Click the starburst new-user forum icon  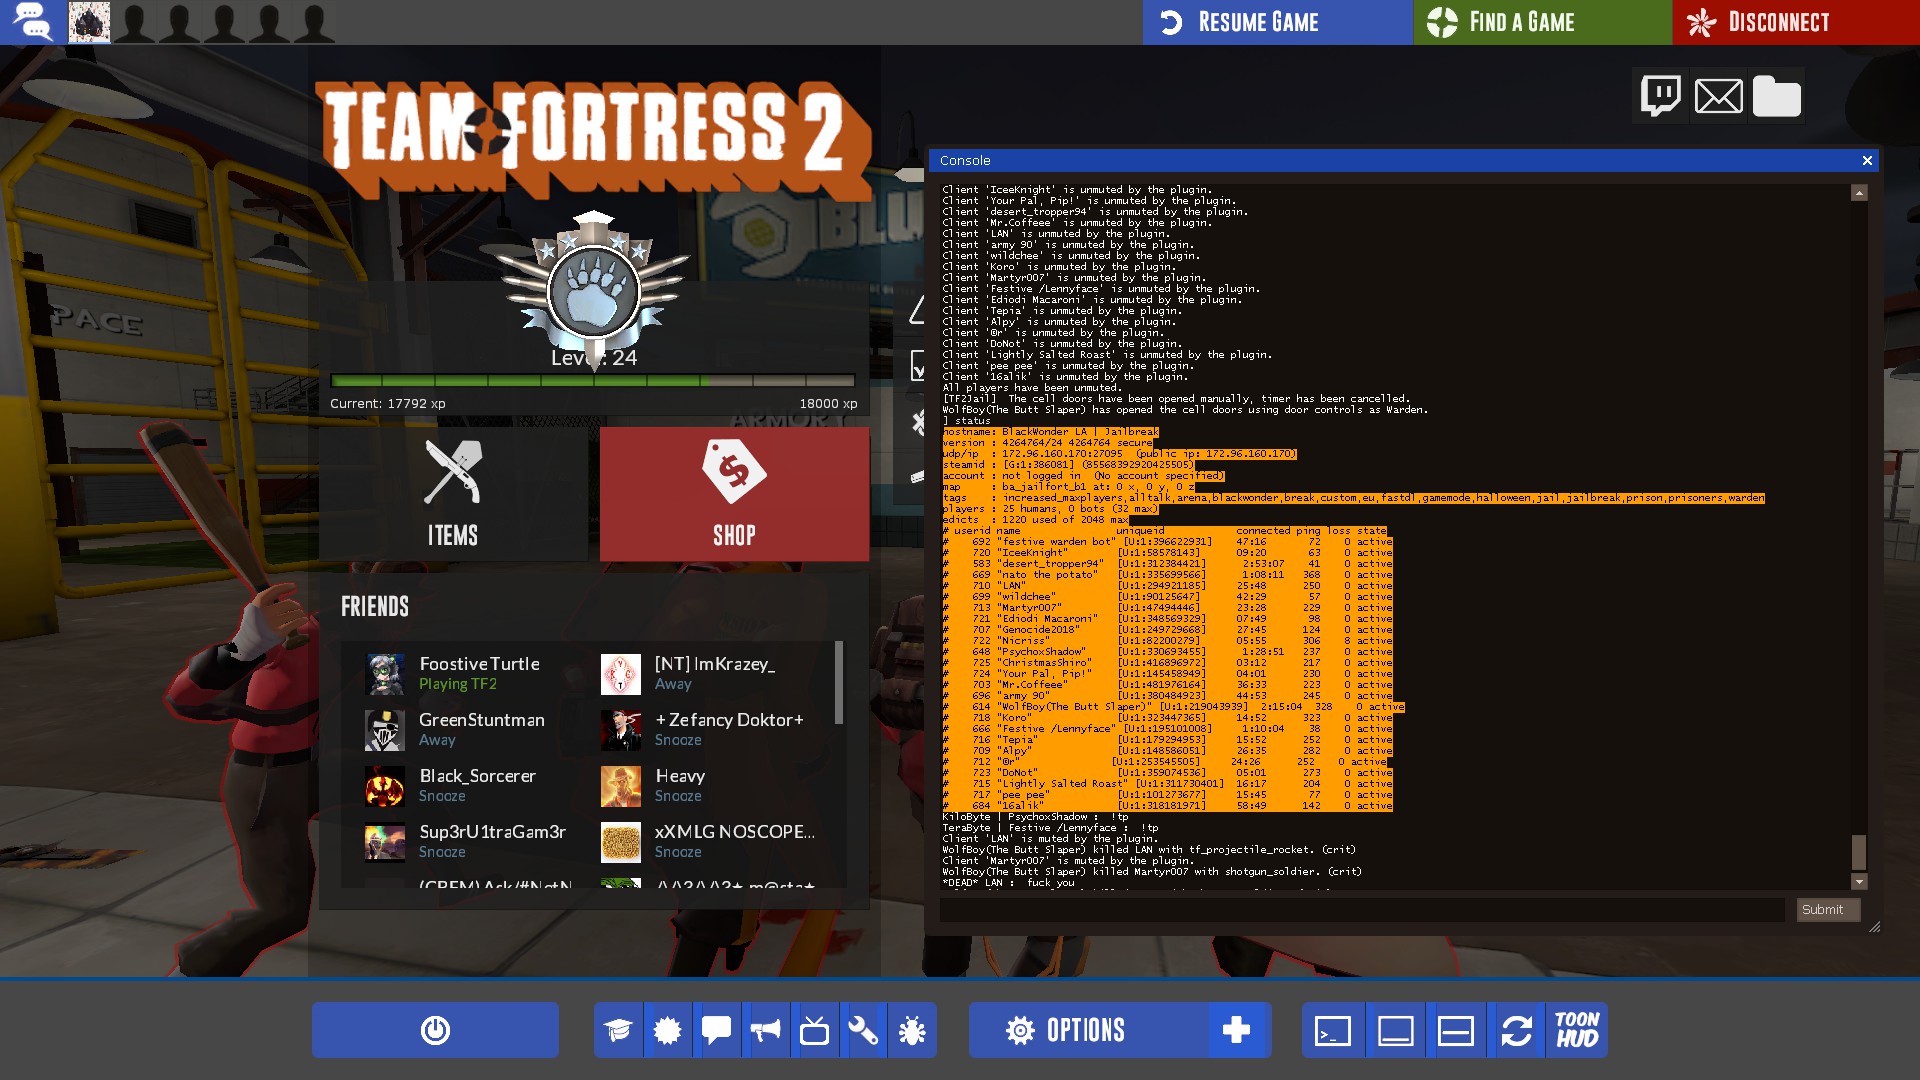(667, 1030)
